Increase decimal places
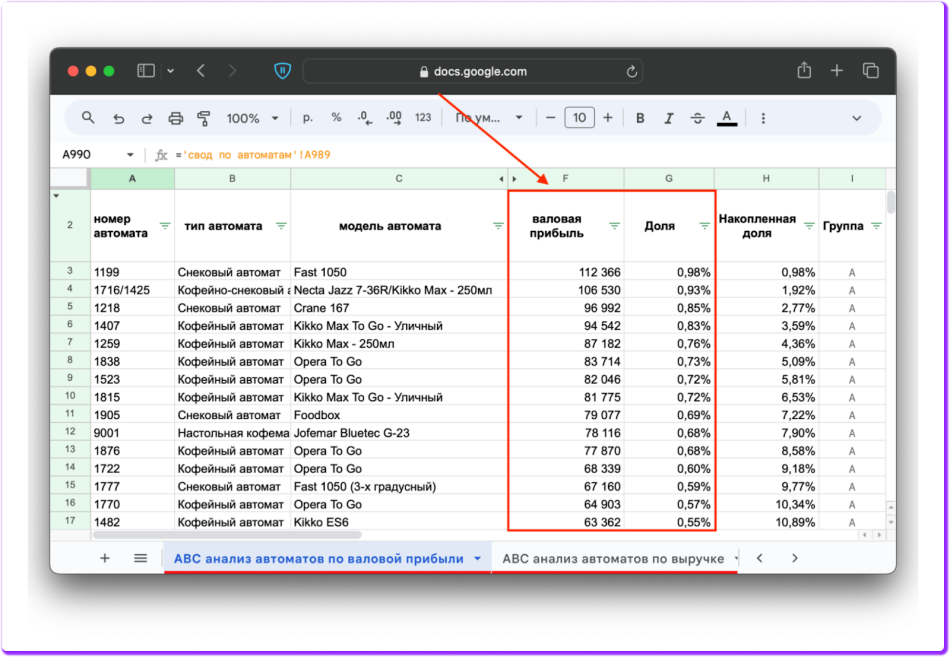Viewport: 950px width, 657px height. click(394, 118)
